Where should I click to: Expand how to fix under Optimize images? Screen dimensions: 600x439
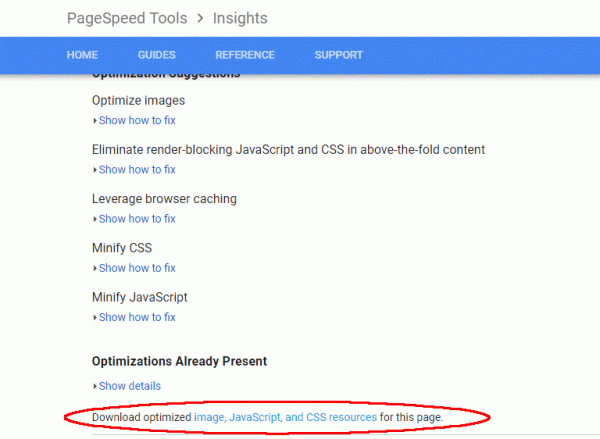[136, 120]
